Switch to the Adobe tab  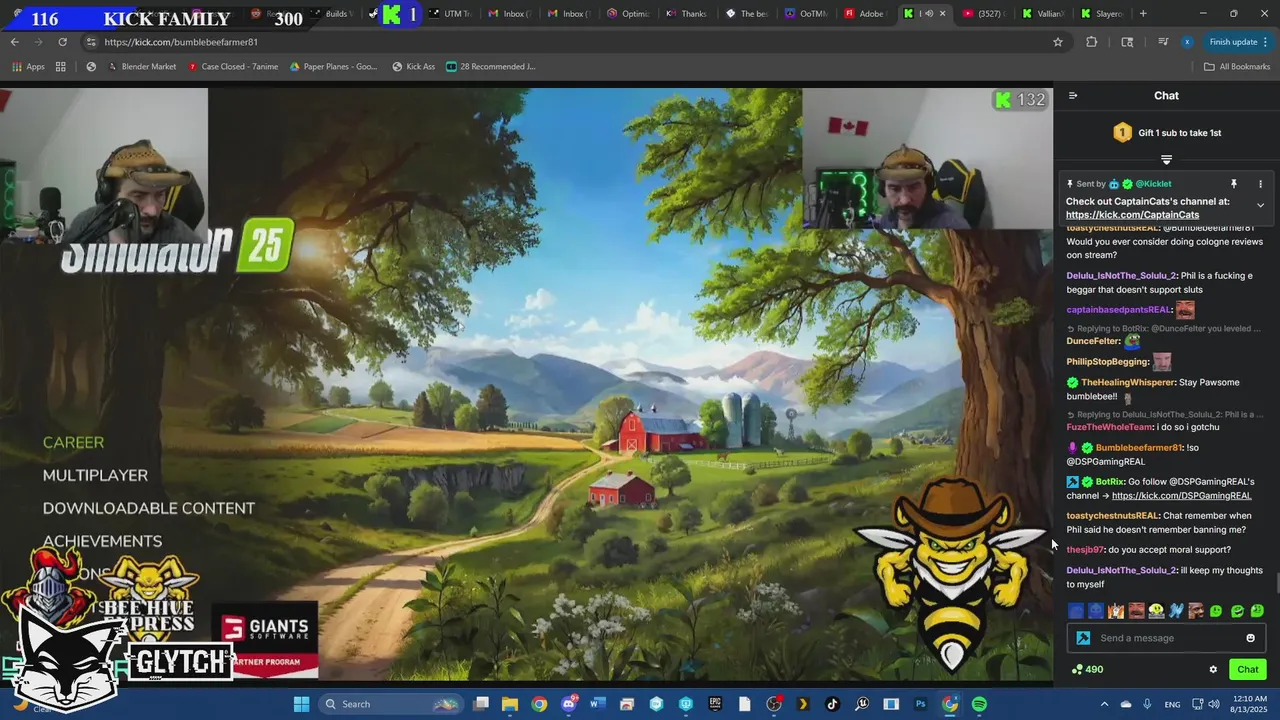(864, 14)
